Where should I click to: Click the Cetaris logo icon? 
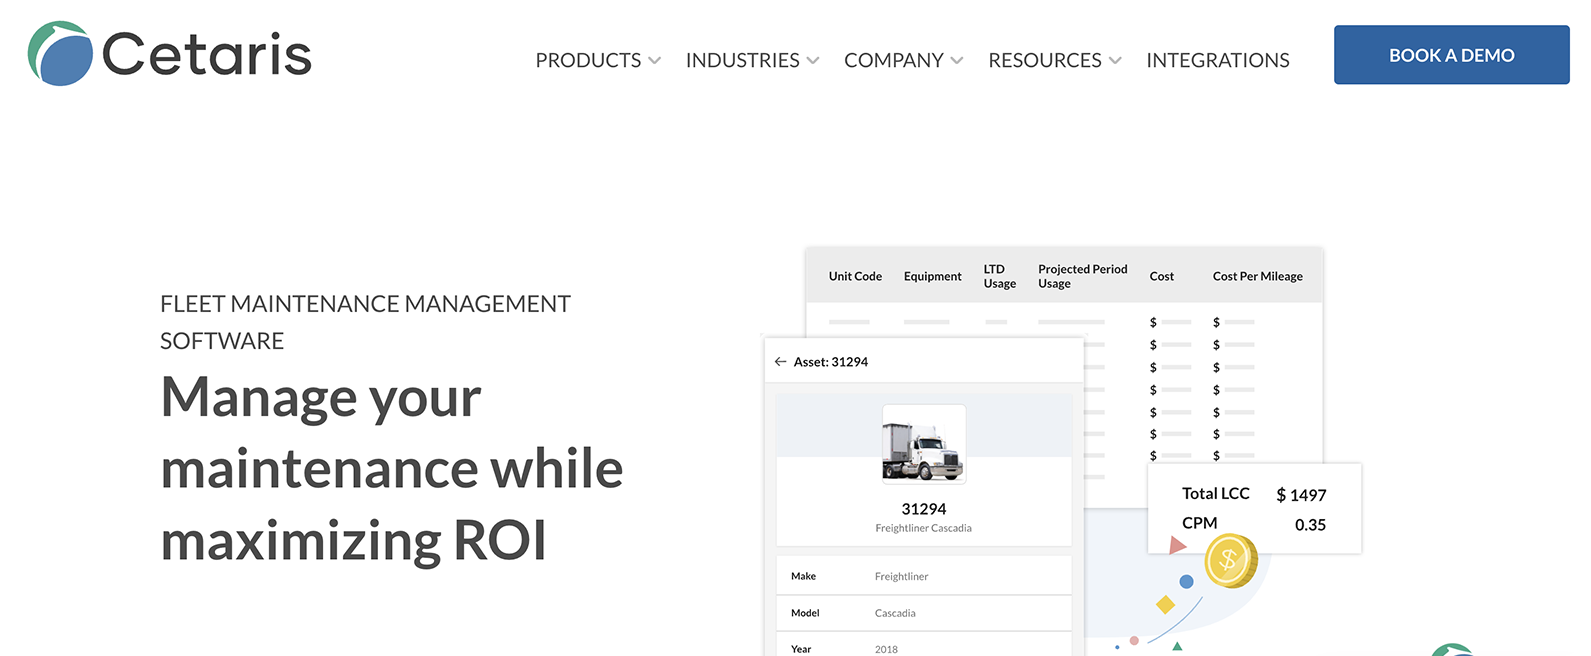click(60, 54)
